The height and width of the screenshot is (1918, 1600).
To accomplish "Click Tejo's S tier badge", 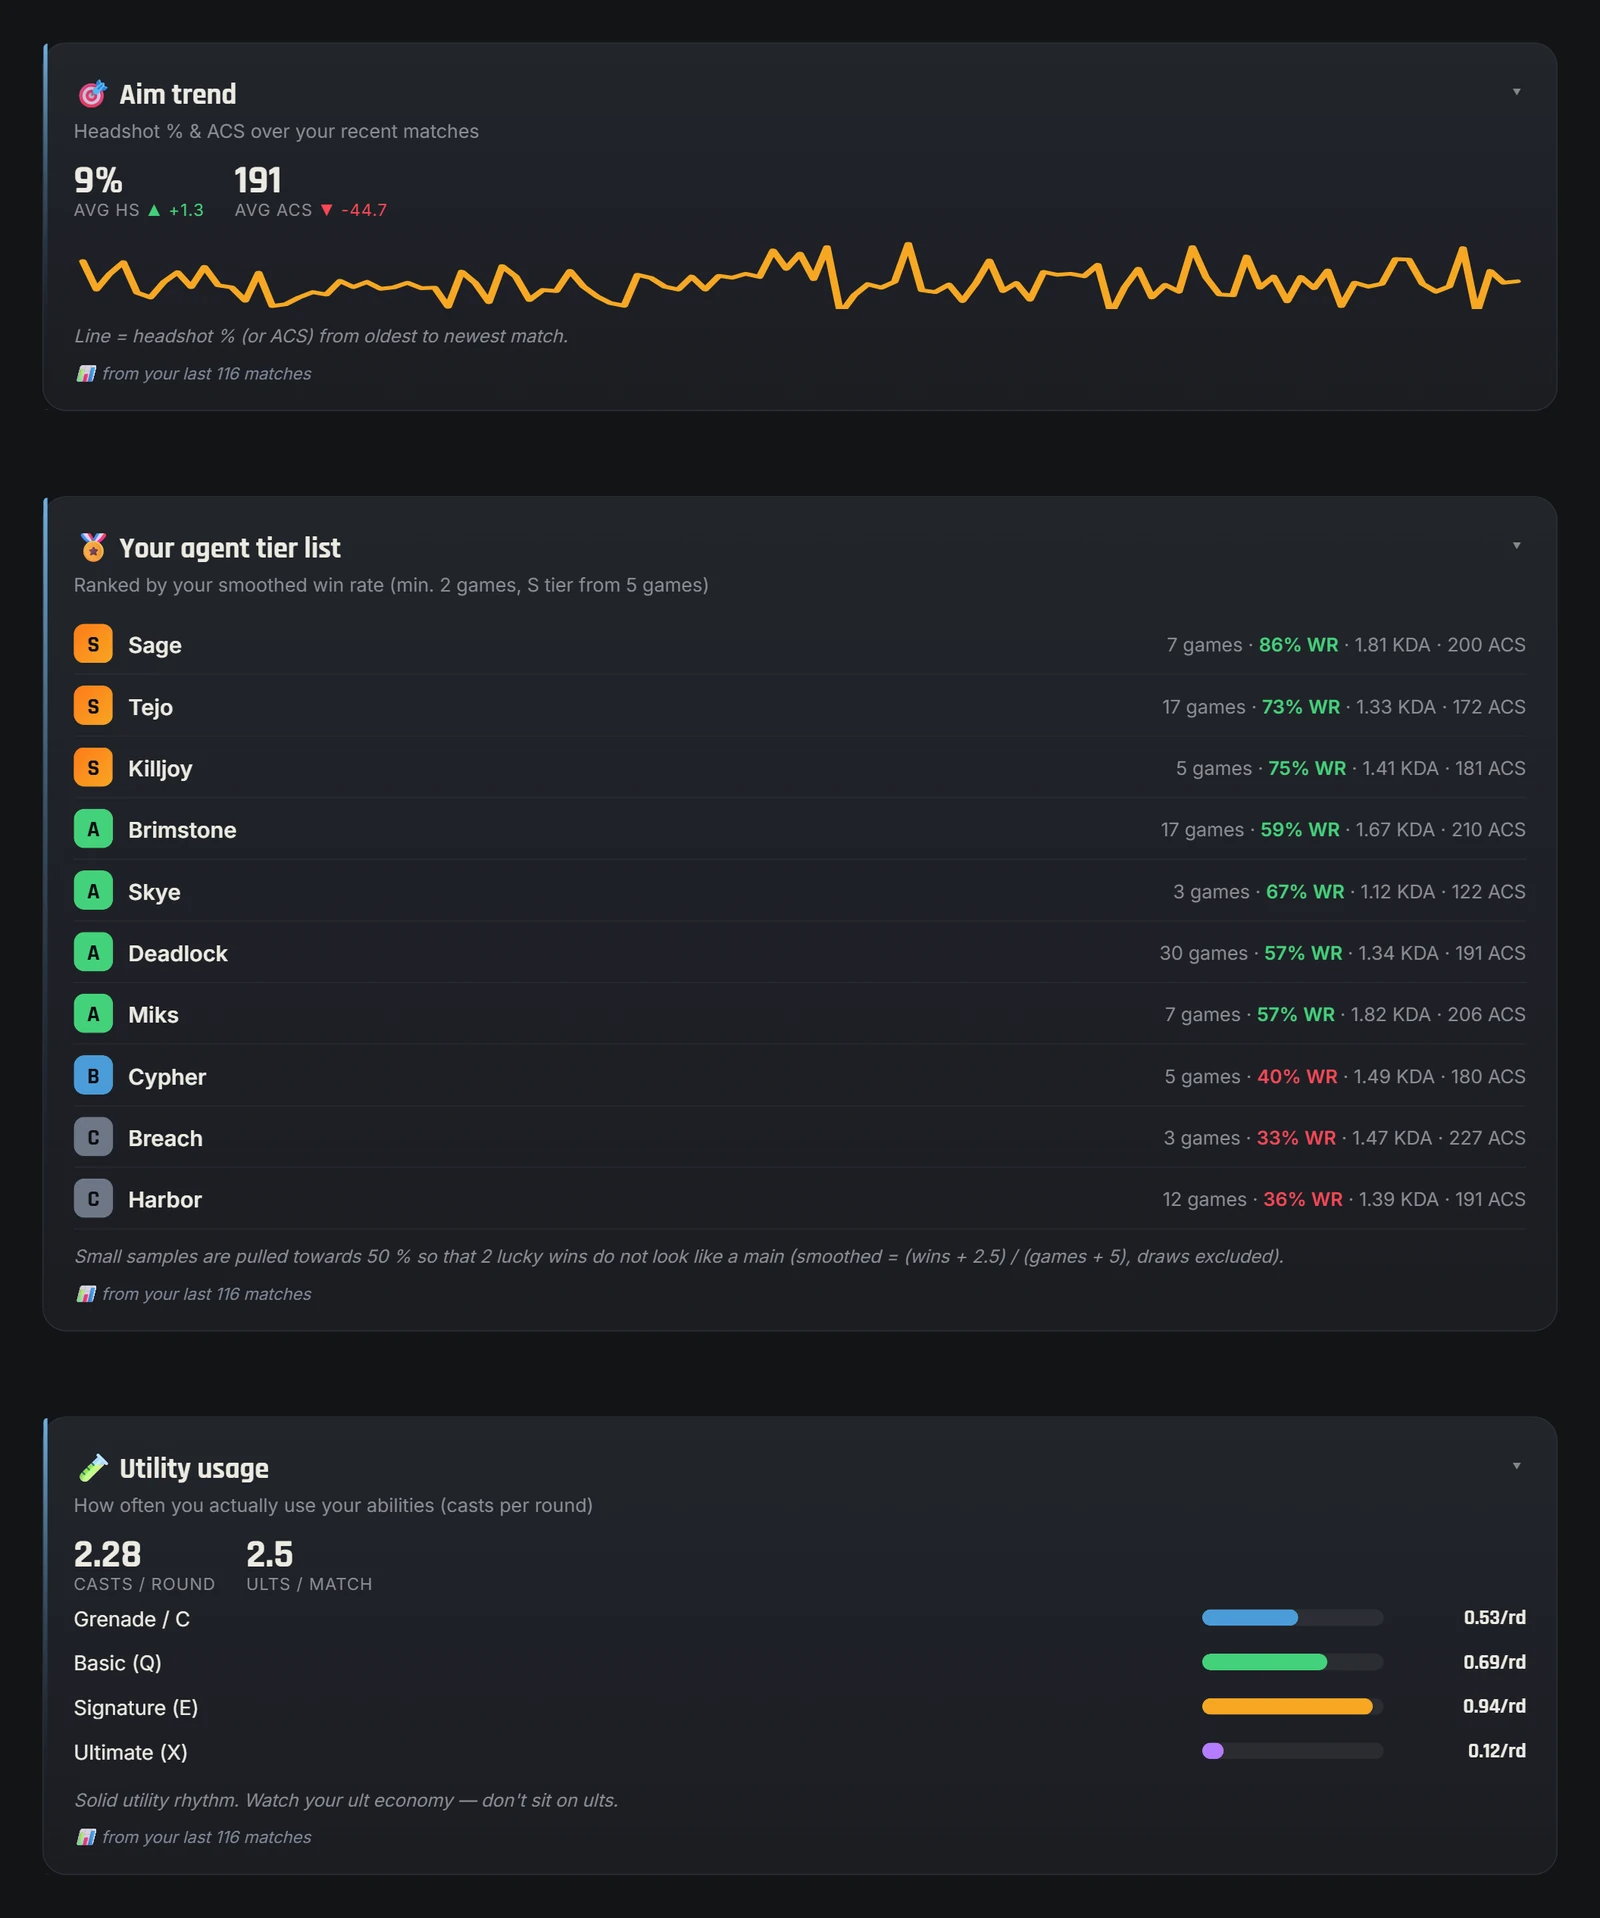I will click(x=93, y=706).
